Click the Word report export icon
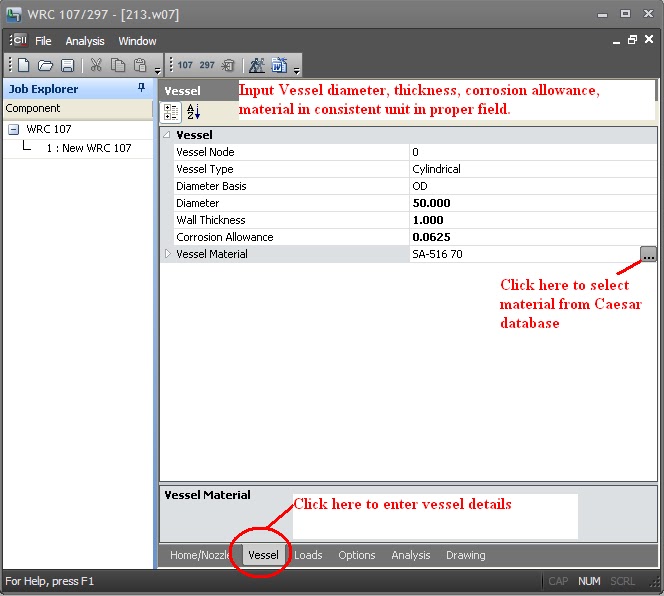Image resolution: width=664 pixels, height=596 pixels. click(279, 65)
